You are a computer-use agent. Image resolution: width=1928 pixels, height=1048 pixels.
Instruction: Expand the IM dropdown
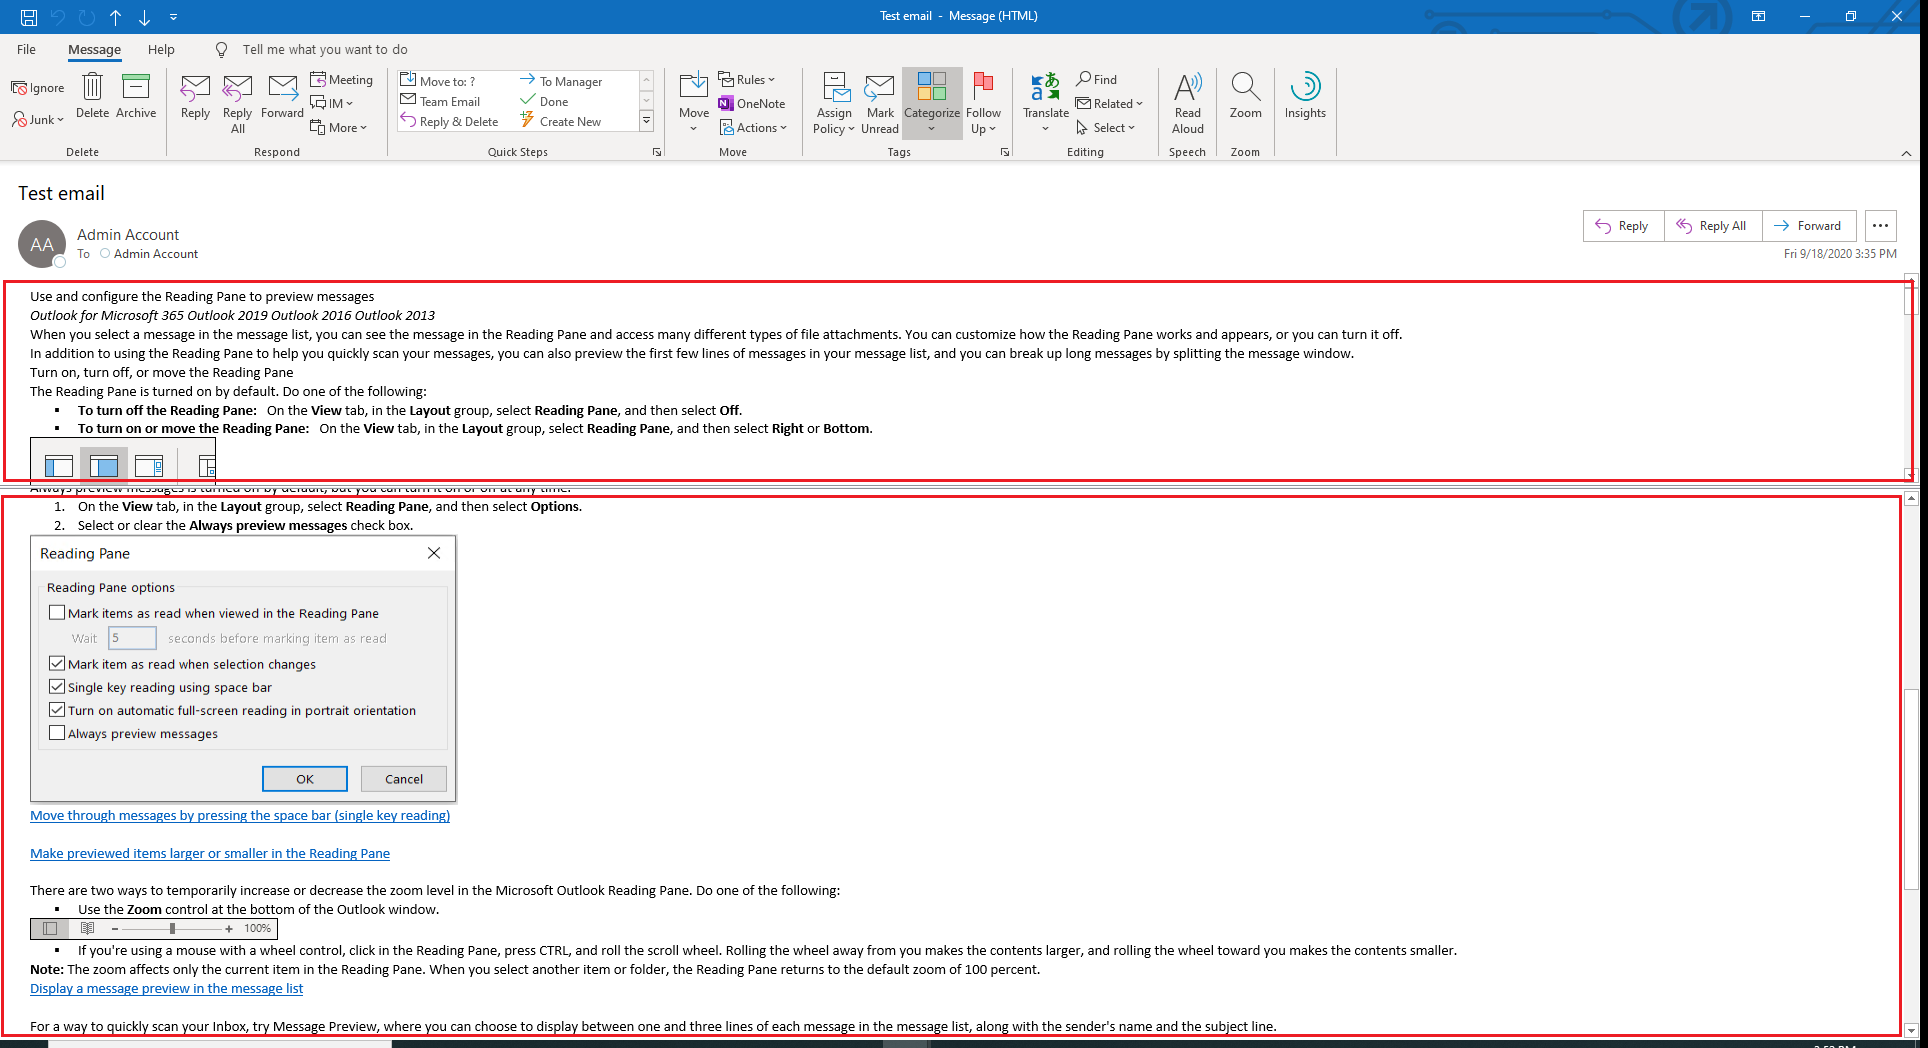[x=332, y=103]
